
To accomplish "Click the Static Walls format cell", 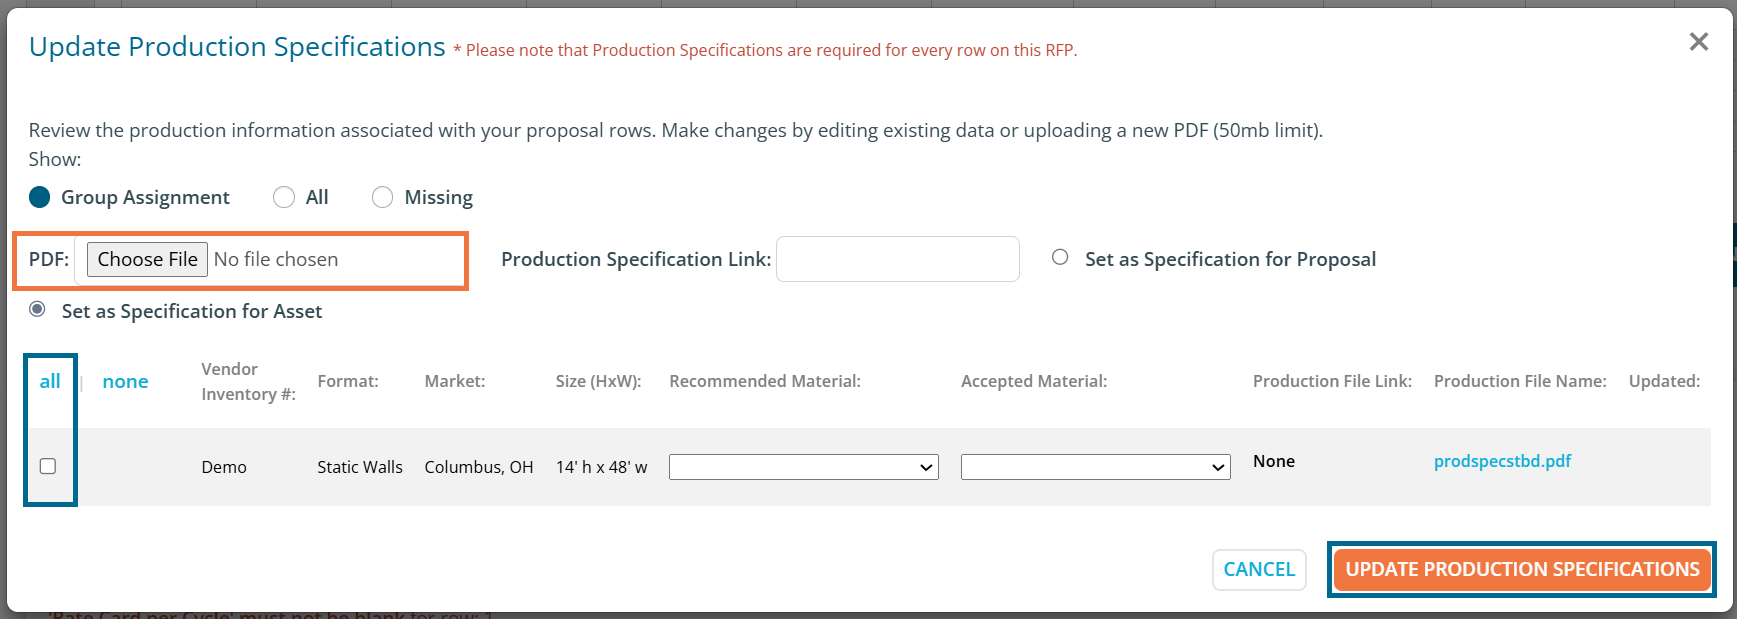I will [360, 467].
